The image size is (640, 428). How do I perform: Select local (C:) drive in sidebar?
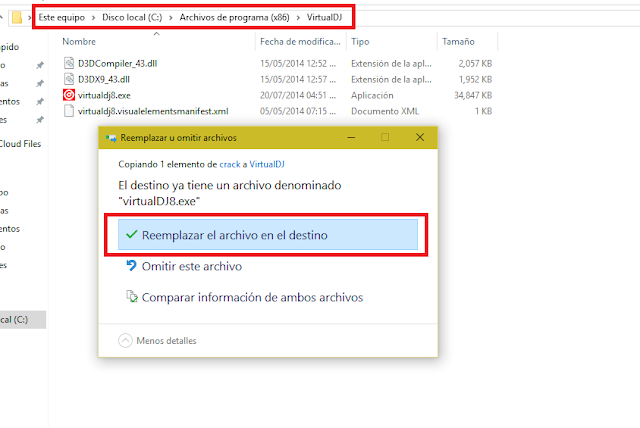23,319
